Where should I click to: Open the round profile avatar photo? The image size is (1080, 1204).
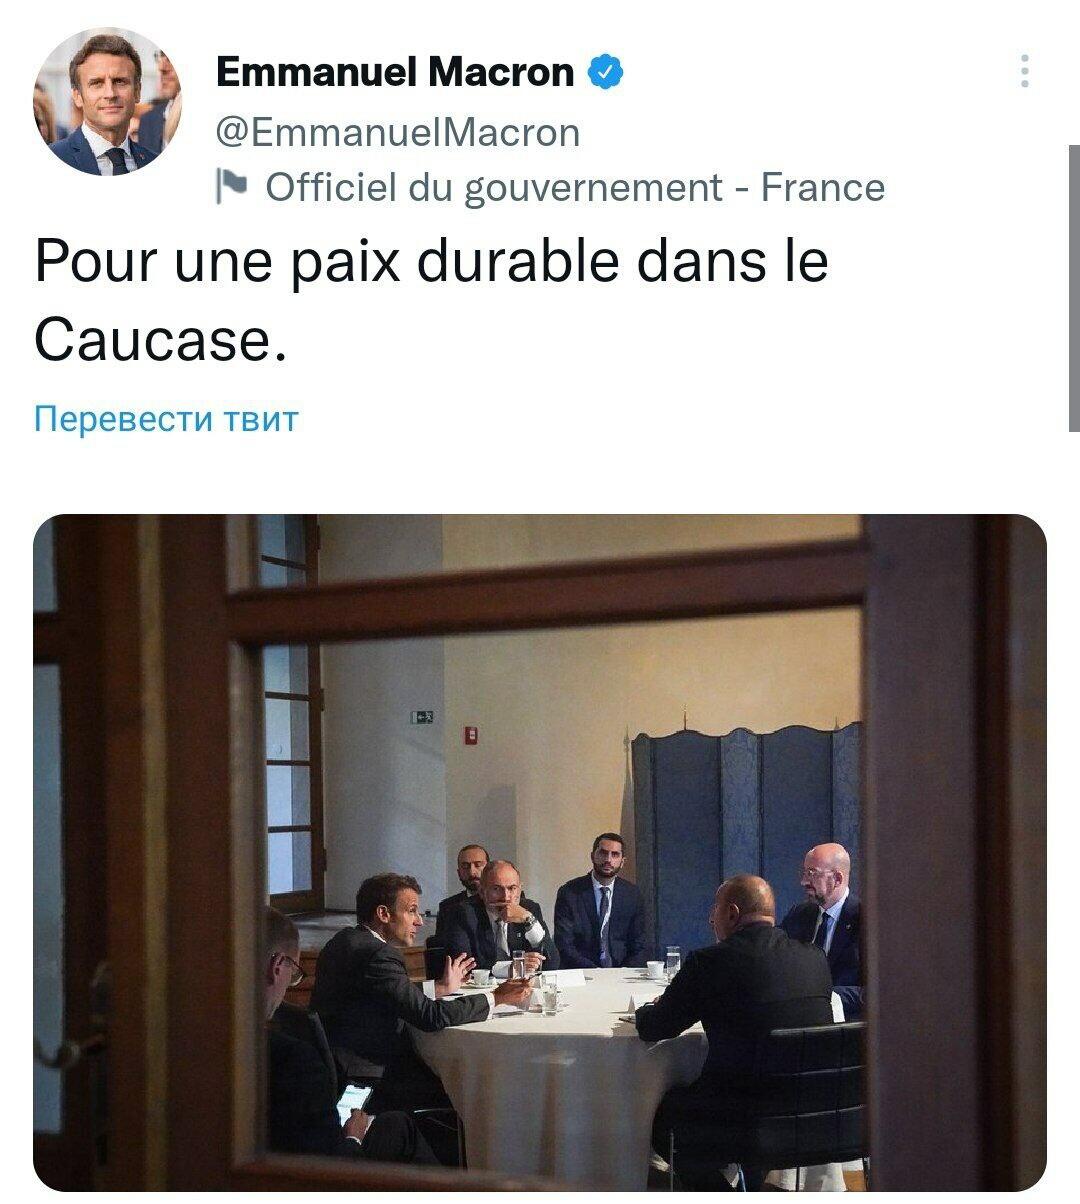pyautogui.click(x=107, y=102)
